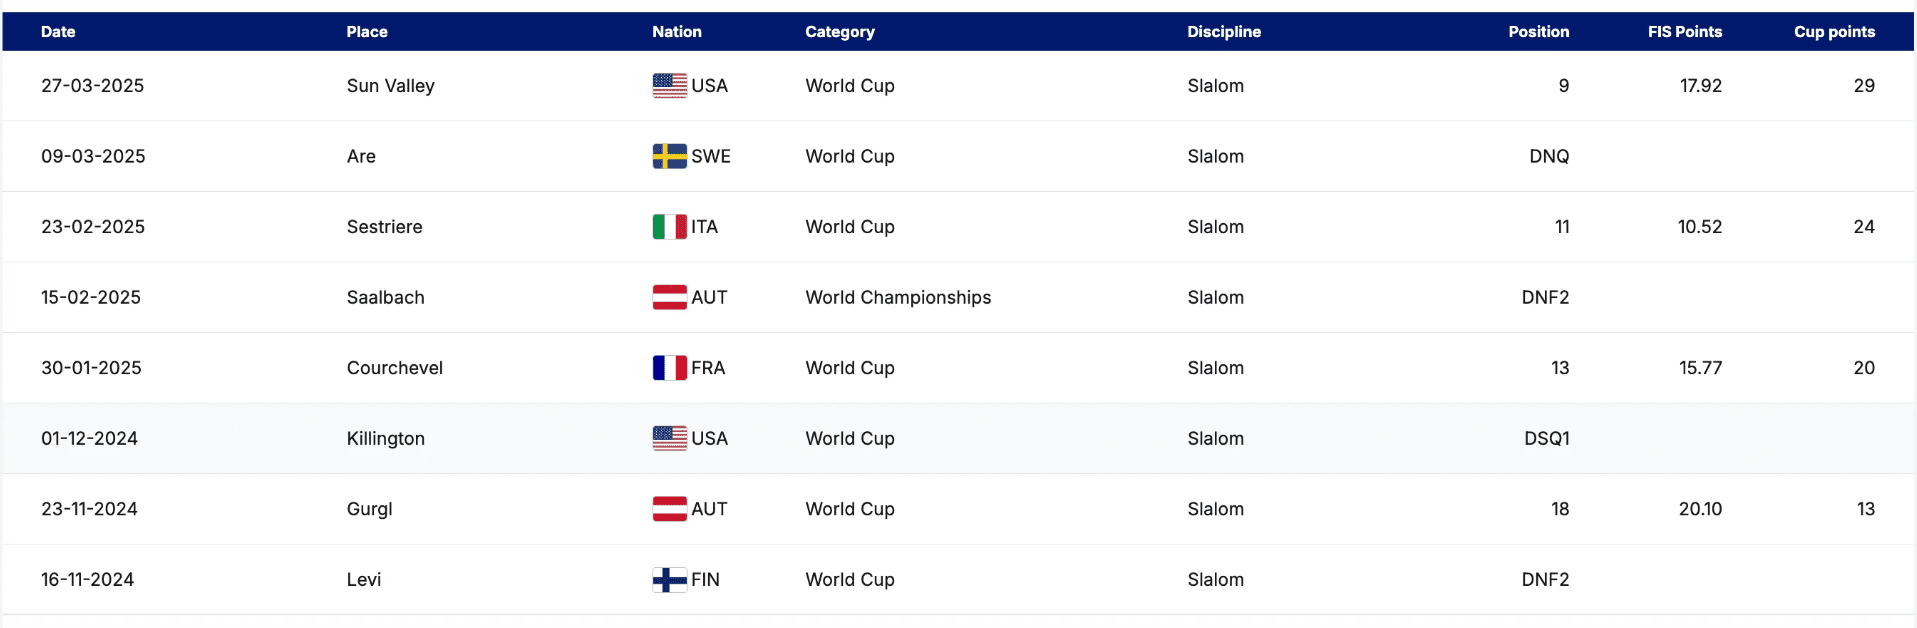Screen dimensions: 1917x628
Task: Click the Finland flag in Levi row
Action: [669, 579]
